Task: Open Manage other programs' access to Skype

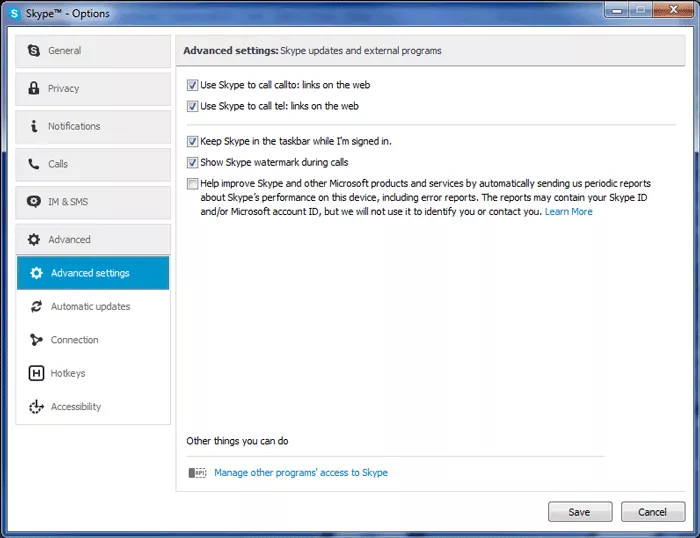Action: [x=301, y=472]
